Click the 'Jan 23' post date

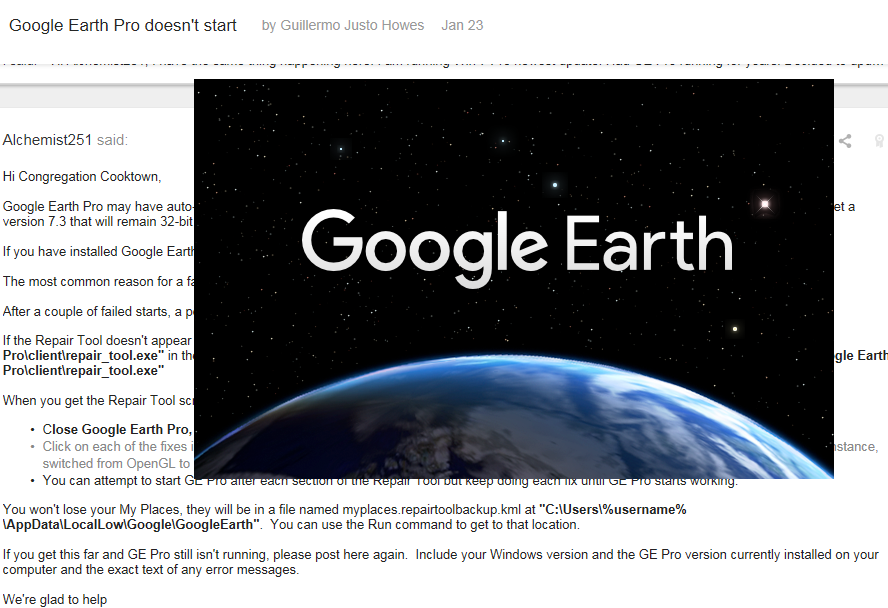pyautogui.click(x=462, y=25)
